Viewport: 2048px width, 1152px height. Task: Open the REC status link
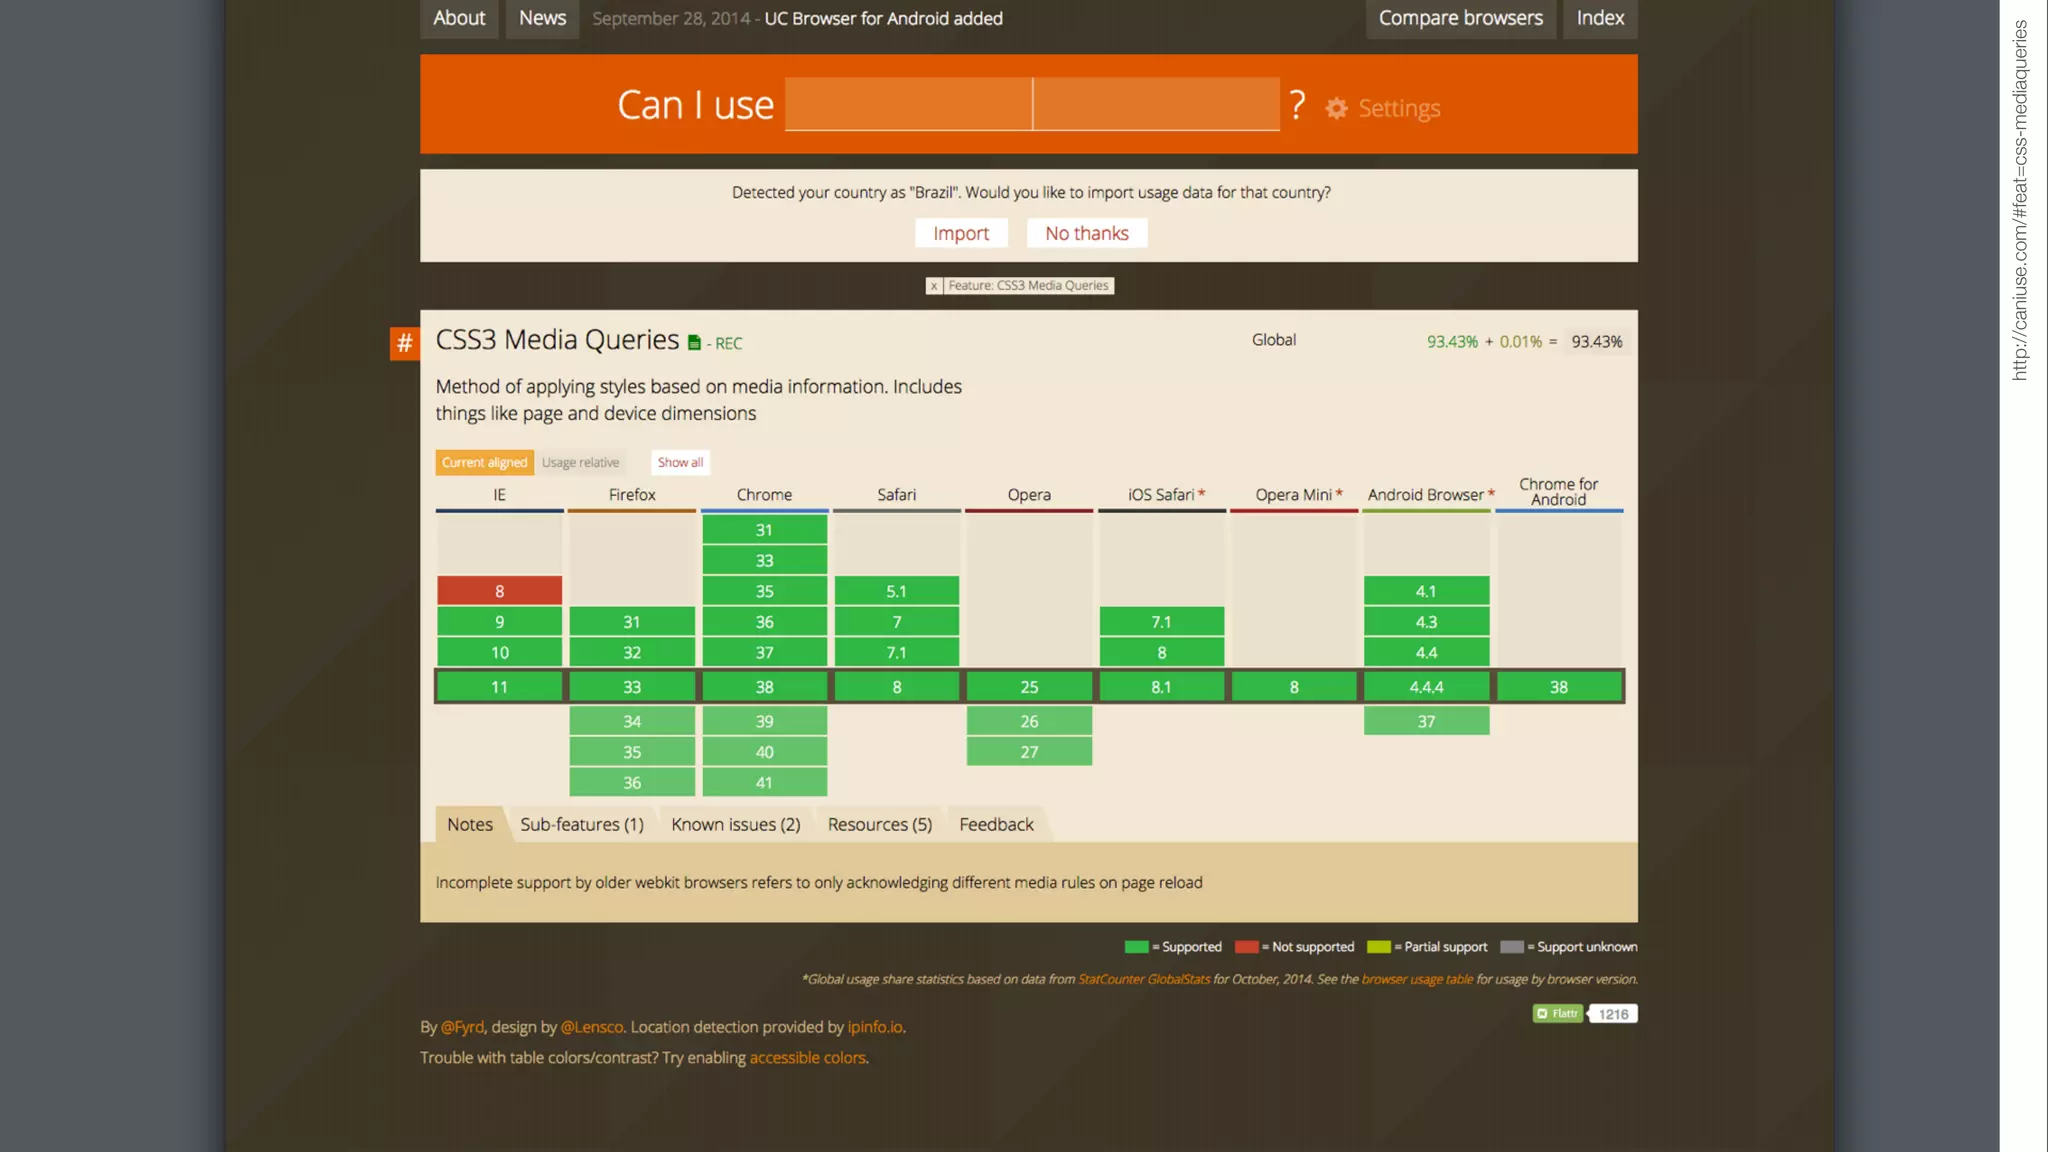click(728, 344)
